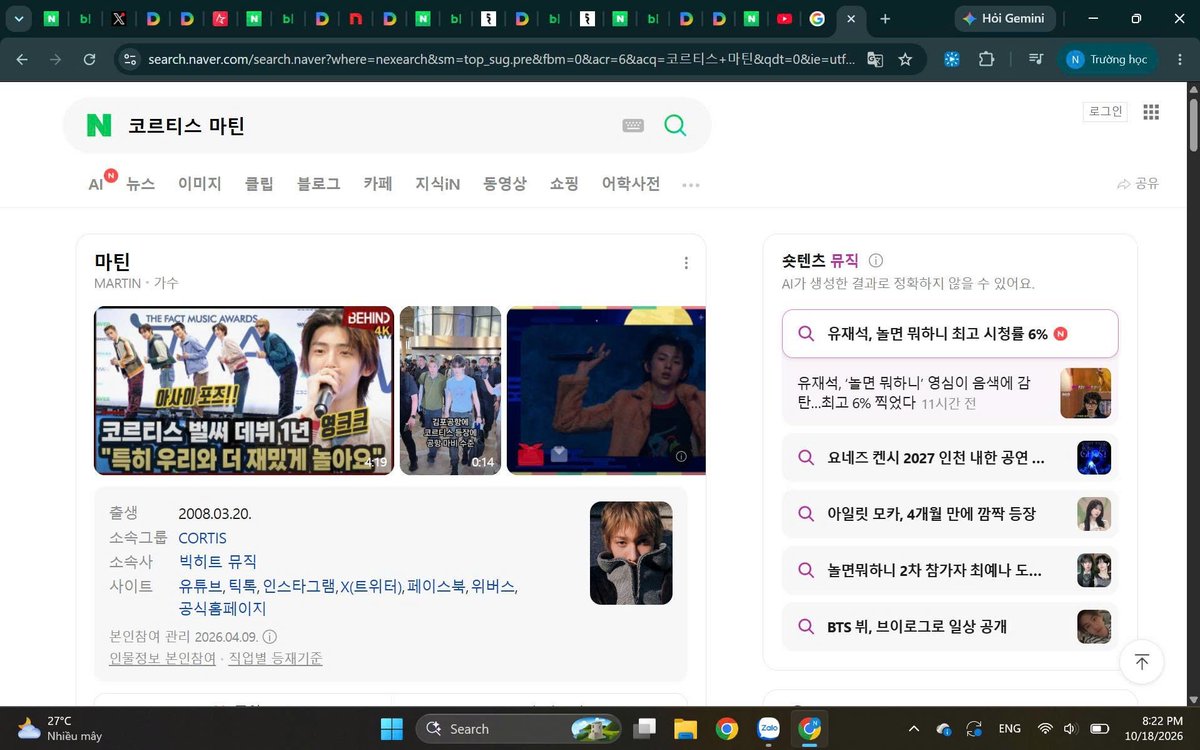Open the 공식홈페이지 link
This screenshot has height=750, width=1200.
click(x=223, y=608)
